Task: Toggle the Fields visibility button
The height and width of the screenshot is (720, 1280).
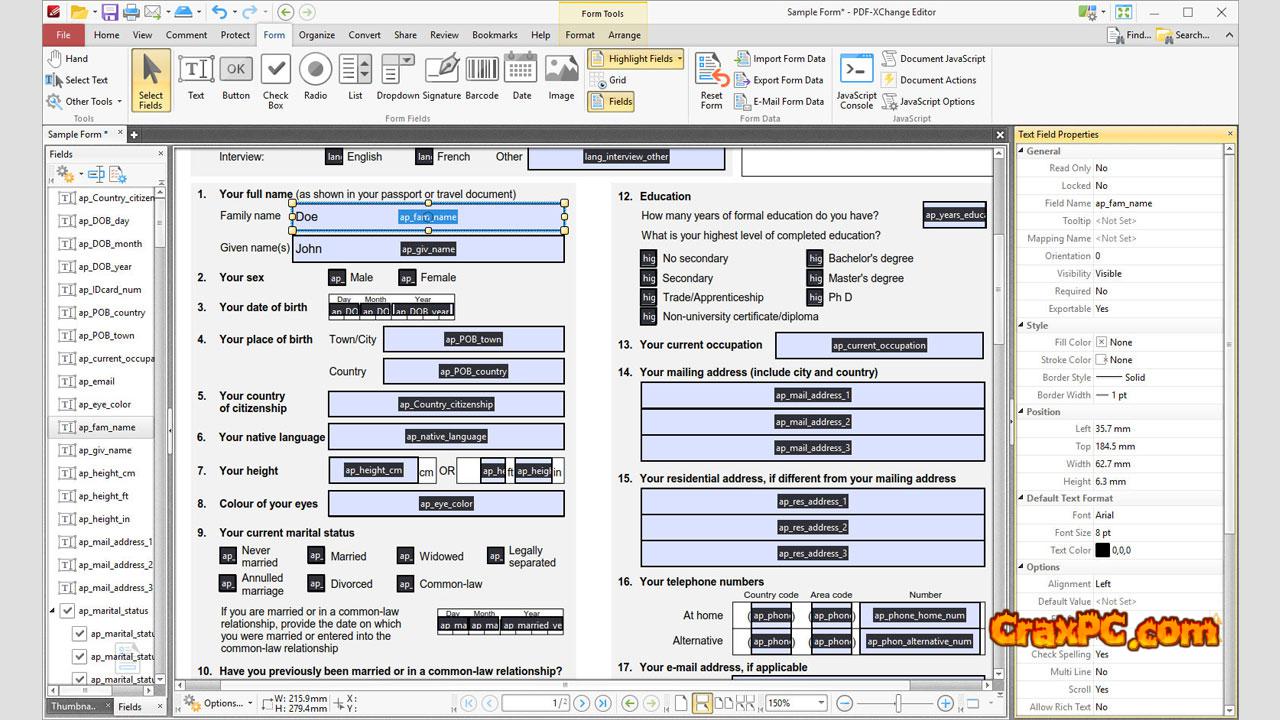Action: point(612,101)
